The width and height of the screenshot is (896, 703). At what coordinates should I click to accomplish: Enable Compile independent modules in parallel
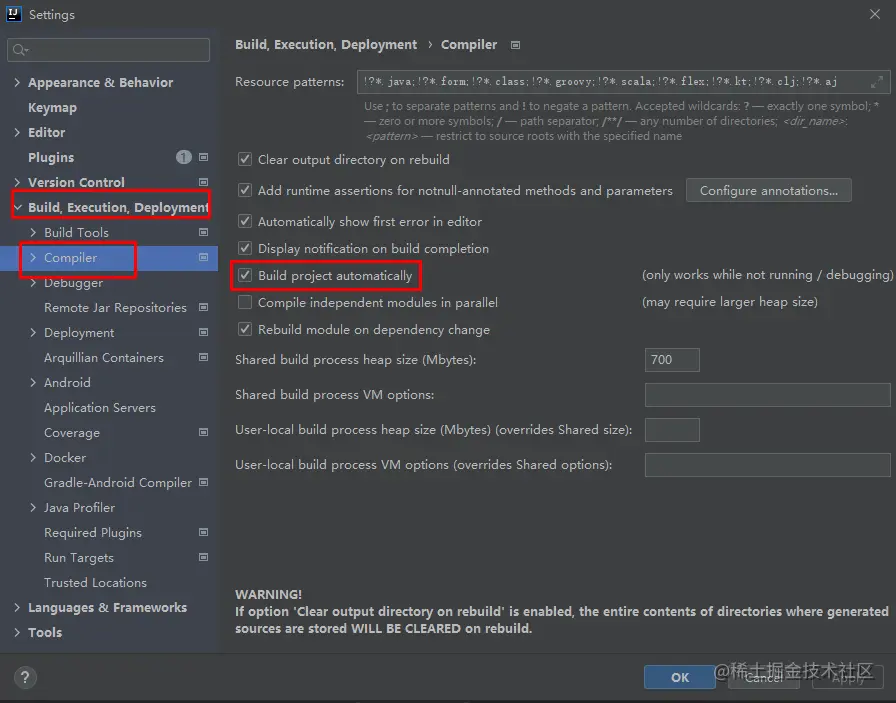pos(245,302)
